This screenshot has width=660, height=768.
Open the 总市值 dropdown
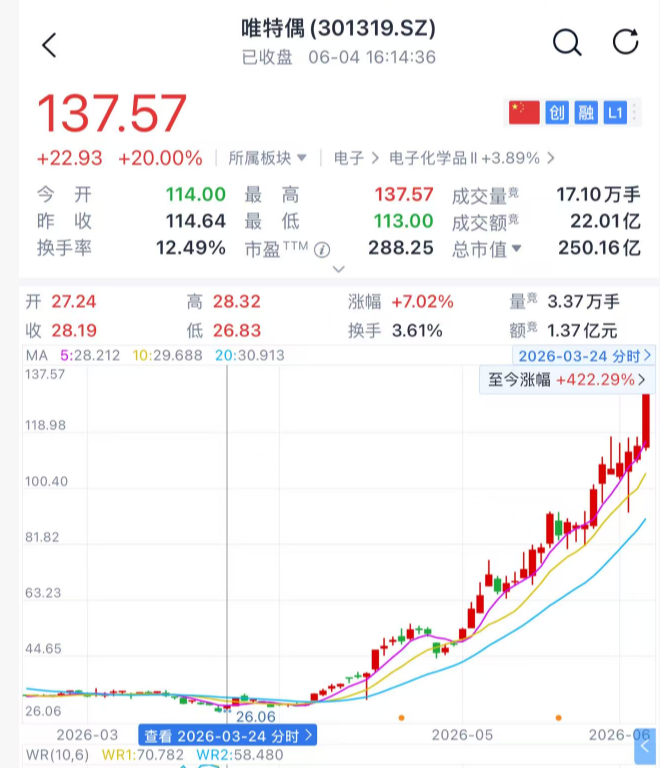pyautogui.click(x=486, y=249)
